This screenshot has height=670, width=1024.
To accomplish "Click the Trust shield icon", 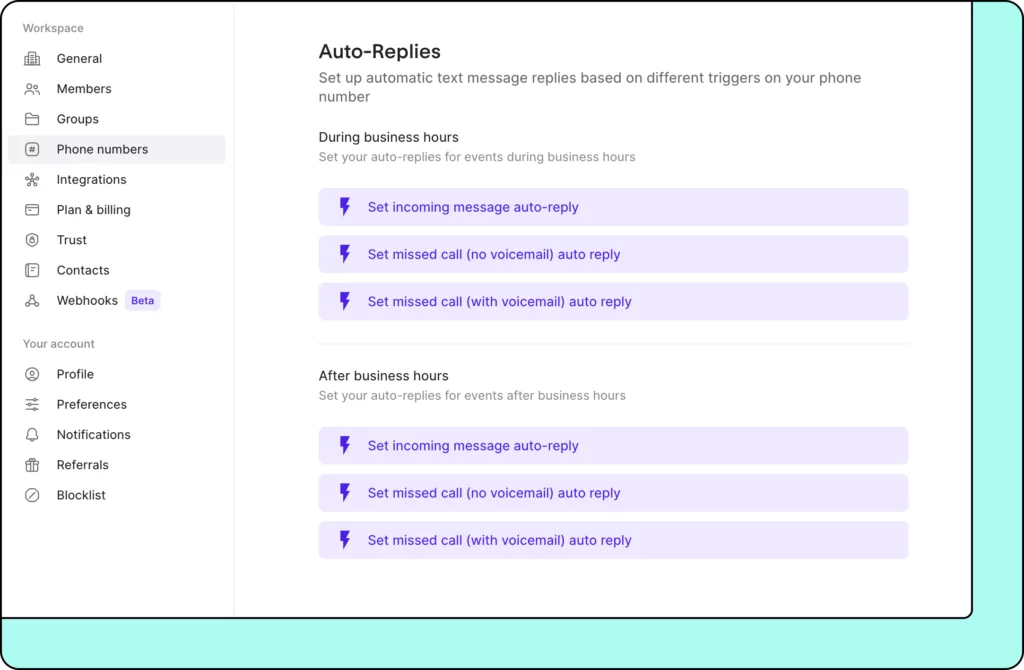I will tap(33, 240).
